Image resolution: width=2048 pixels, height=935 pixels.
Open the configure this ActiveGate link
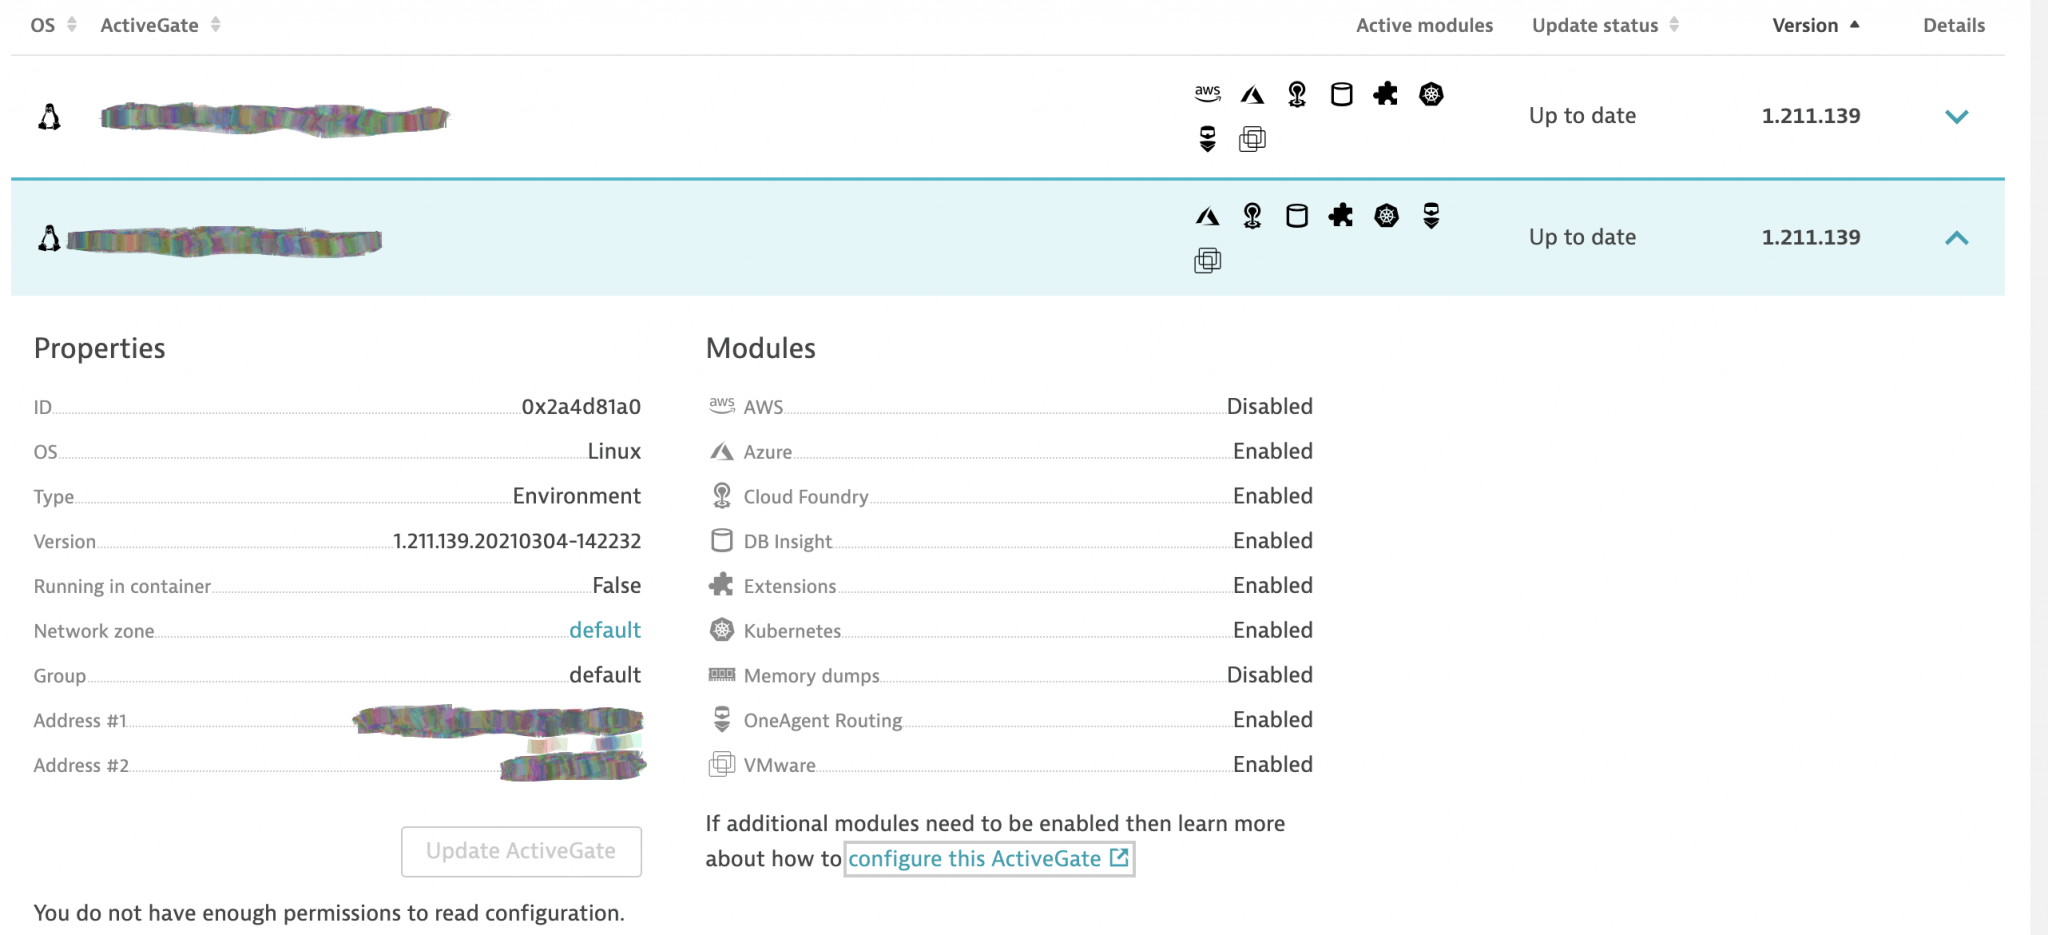tap(988, 858)
